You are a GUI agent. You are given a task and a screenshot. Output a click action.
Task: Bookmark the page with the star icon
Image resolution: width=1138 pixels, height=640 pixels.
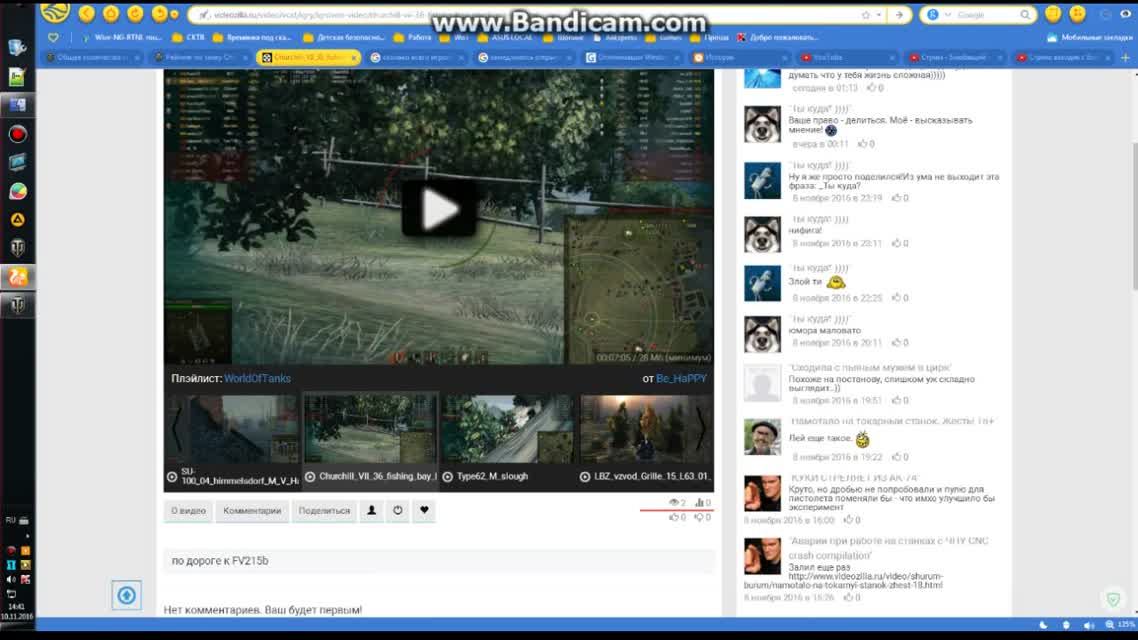[x=866, y=15]
